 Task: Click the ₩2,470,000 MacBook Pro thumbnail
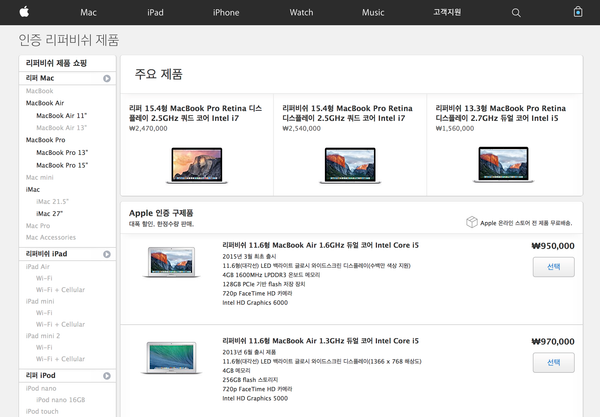[x=197, y=165]
